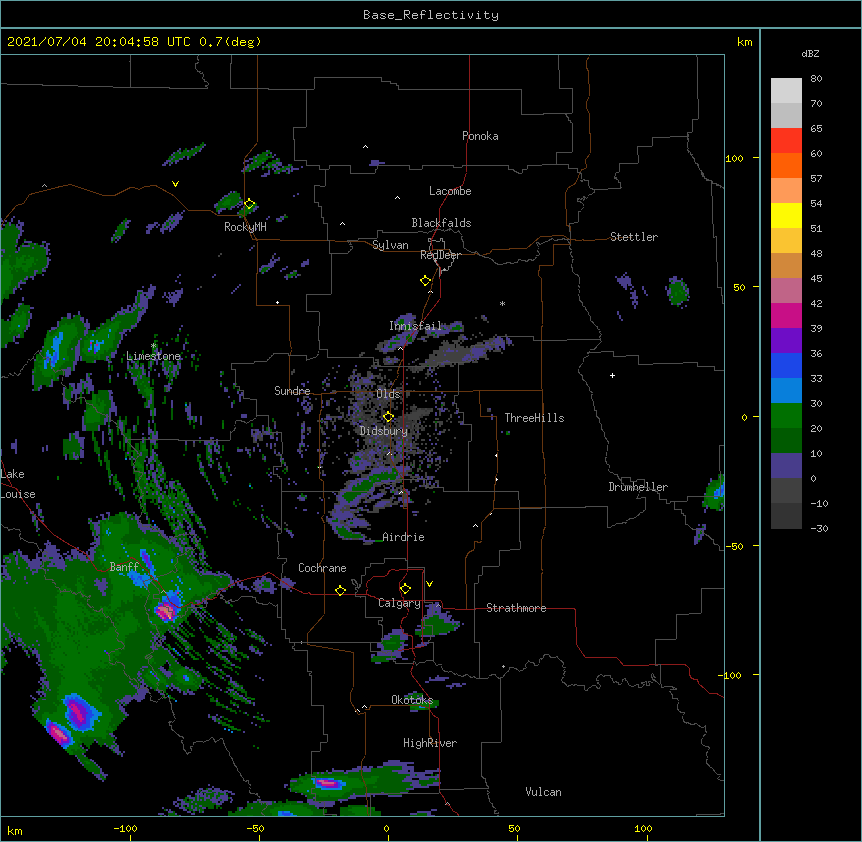This screenshot has height=842, width=862.
Task: Click the 0 km bottom axis label
Action: coord(386,828)
